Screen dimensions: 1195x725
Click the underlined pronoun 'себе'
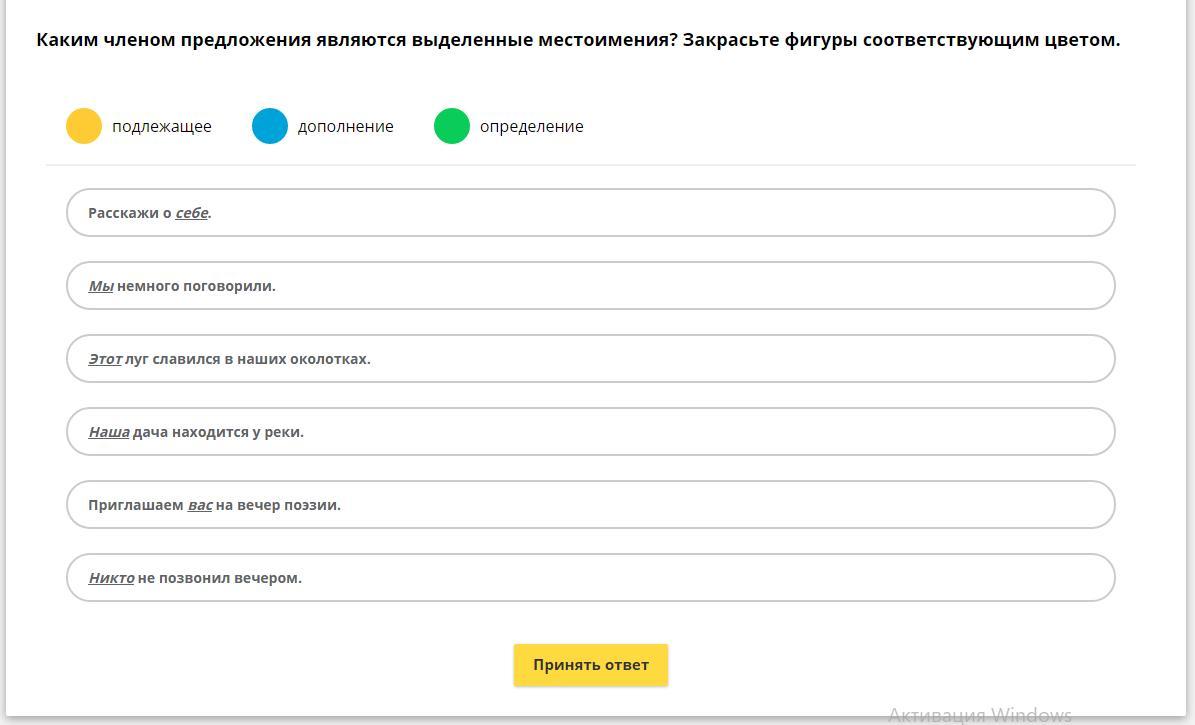[x=192, y=213]
